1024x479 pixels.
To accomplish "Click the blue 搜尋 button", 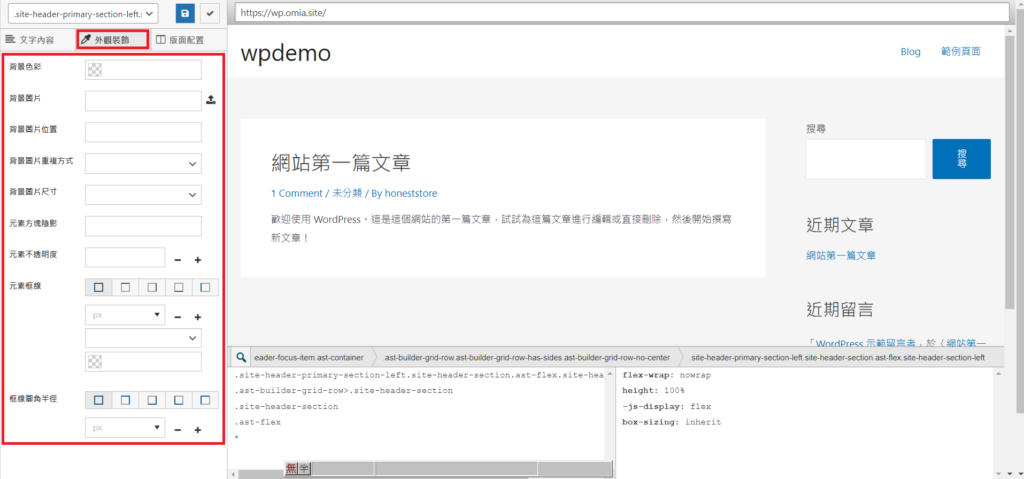I will pyautogui.click(x=961, y=159).
